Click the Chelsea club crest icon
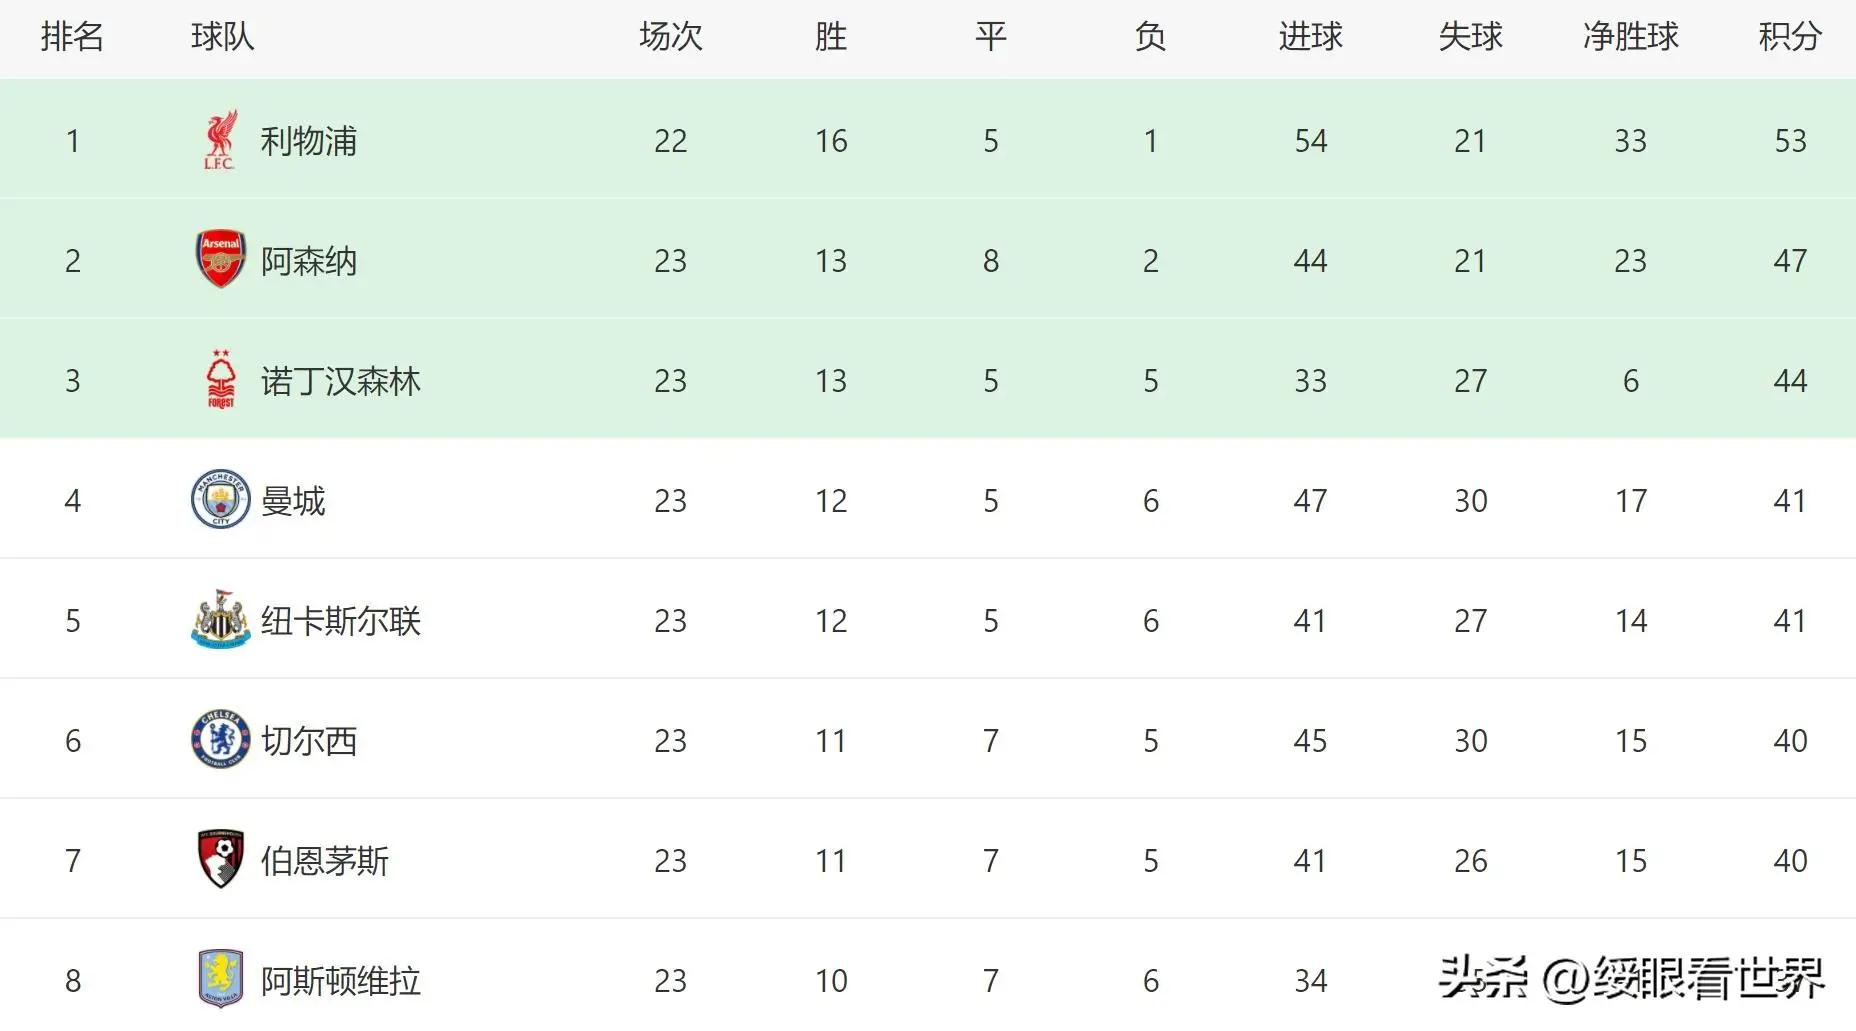 pyautogui.click(x=220, y=740)
